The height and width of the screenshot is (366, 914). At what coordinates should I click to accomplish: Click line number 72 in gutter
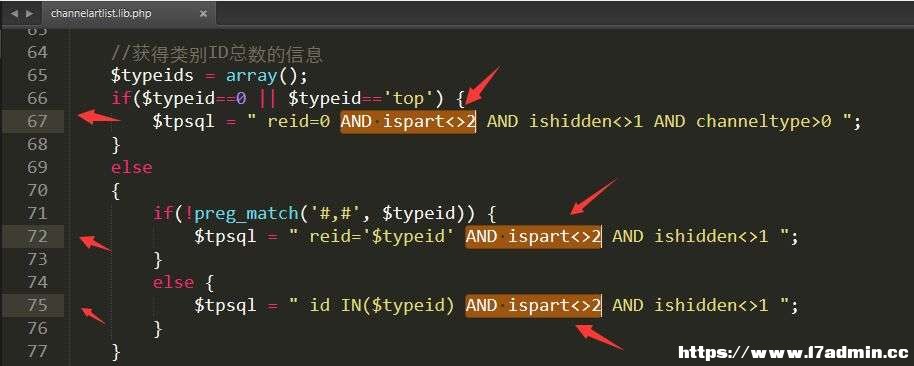[x=37, y=236]
